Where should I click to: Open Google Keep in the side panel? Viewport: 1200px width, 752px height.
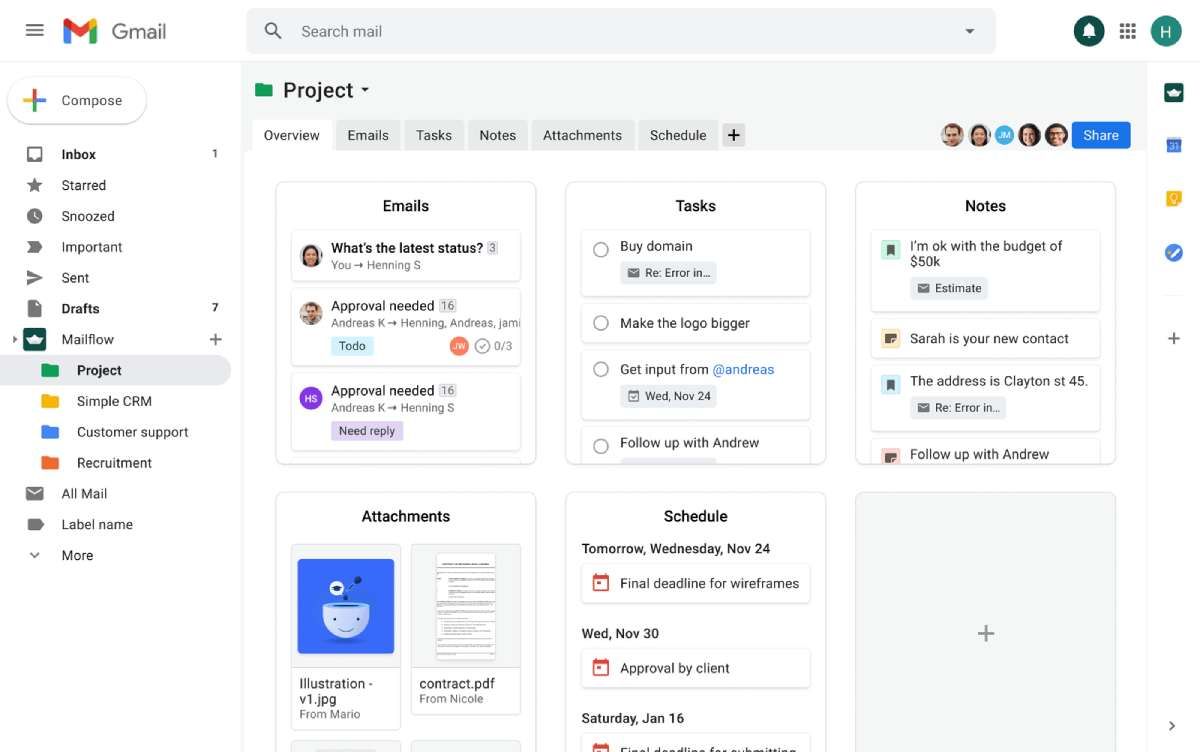coord(1174,199)
